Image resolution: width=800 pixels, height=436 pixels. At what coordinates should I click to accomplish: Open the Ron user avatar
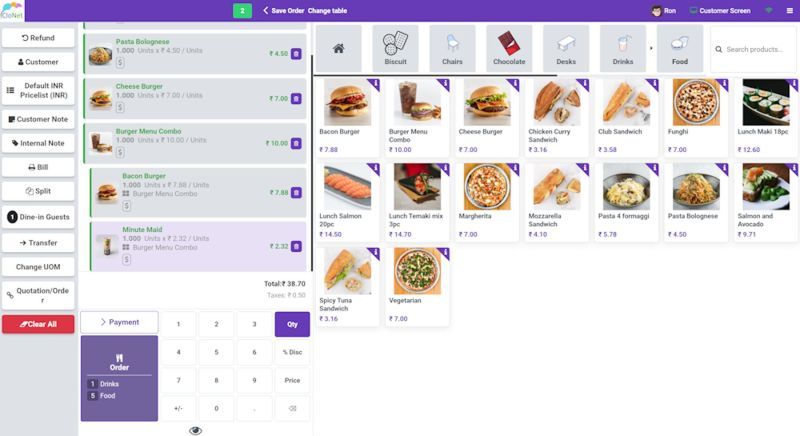pyautogui.click(x=657, y=11)
